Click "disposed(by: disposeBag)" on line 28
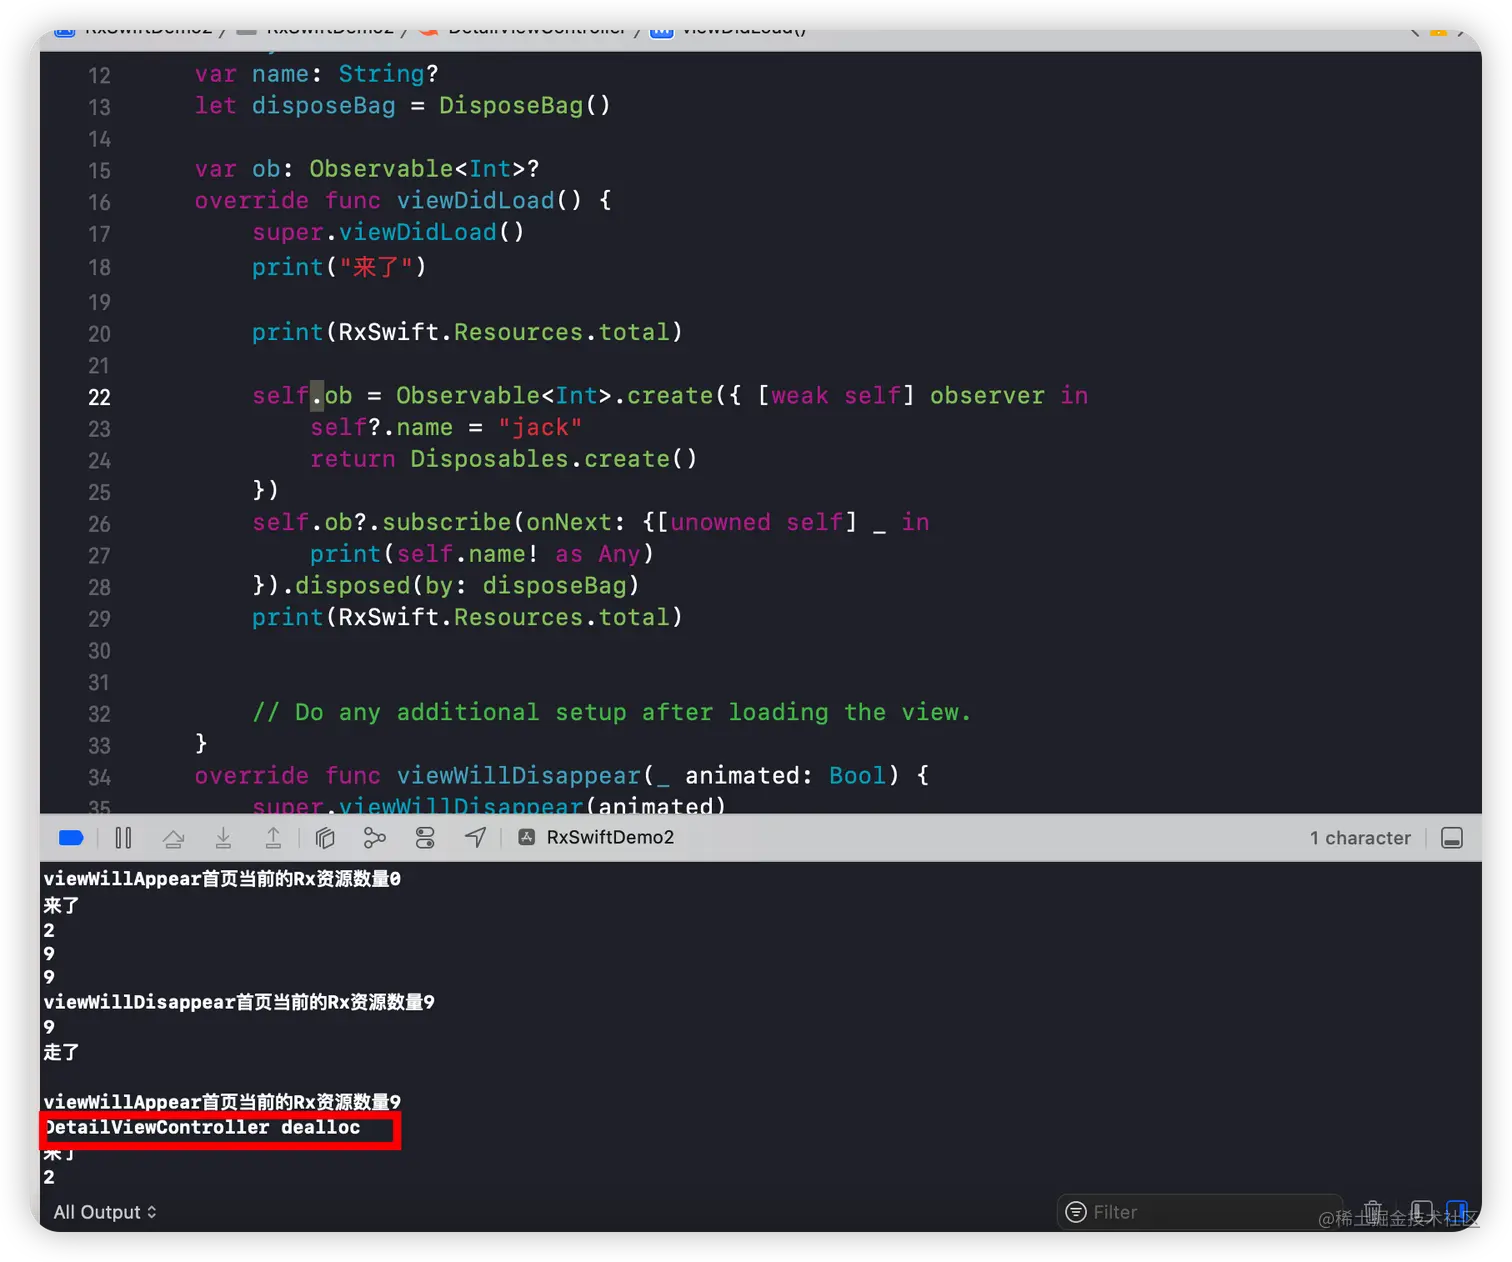Viewport: 1512px width, 1262px height. coord(467,585)
